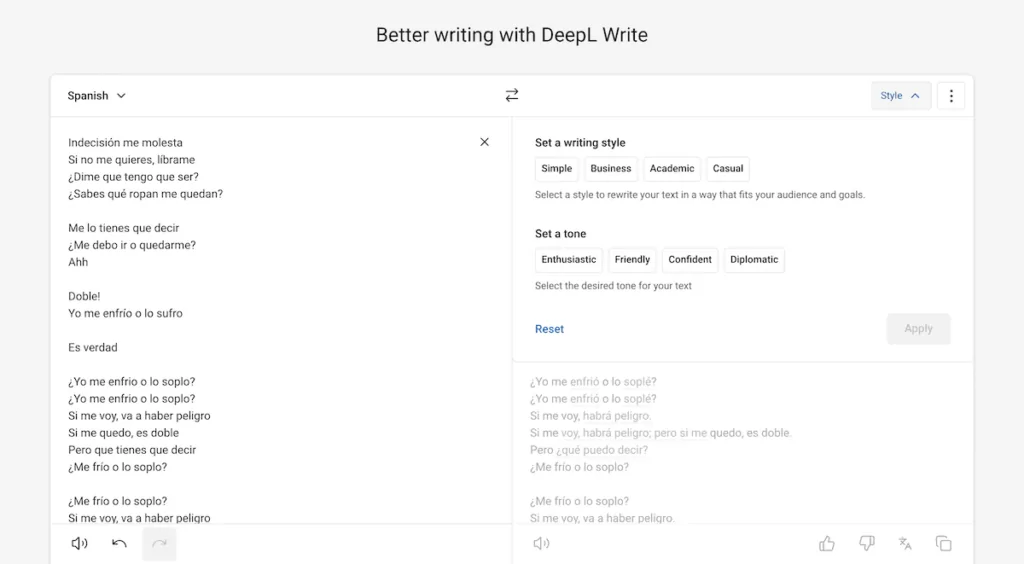The image size is (1024, 564).
Task: Set the tone to Friendly
Action: [632, 260]
